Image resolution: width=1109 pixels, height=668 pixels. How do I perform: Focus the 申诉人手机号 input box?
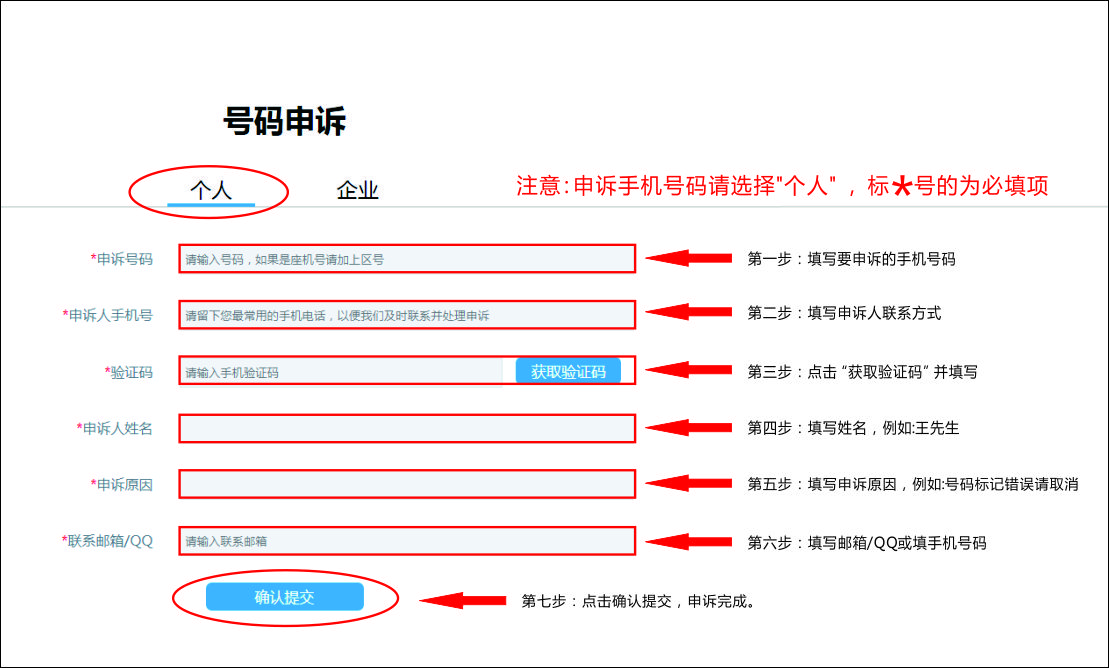click(x=406, y=315)
